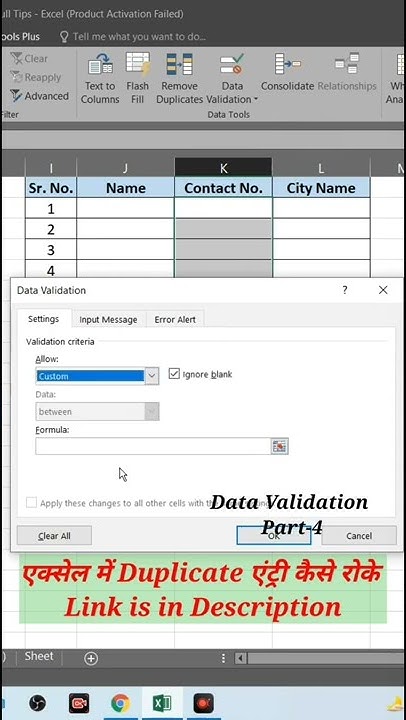Open the help question mark in dialog
Screen dimensions: 406x720
click(x=344, y=290)
